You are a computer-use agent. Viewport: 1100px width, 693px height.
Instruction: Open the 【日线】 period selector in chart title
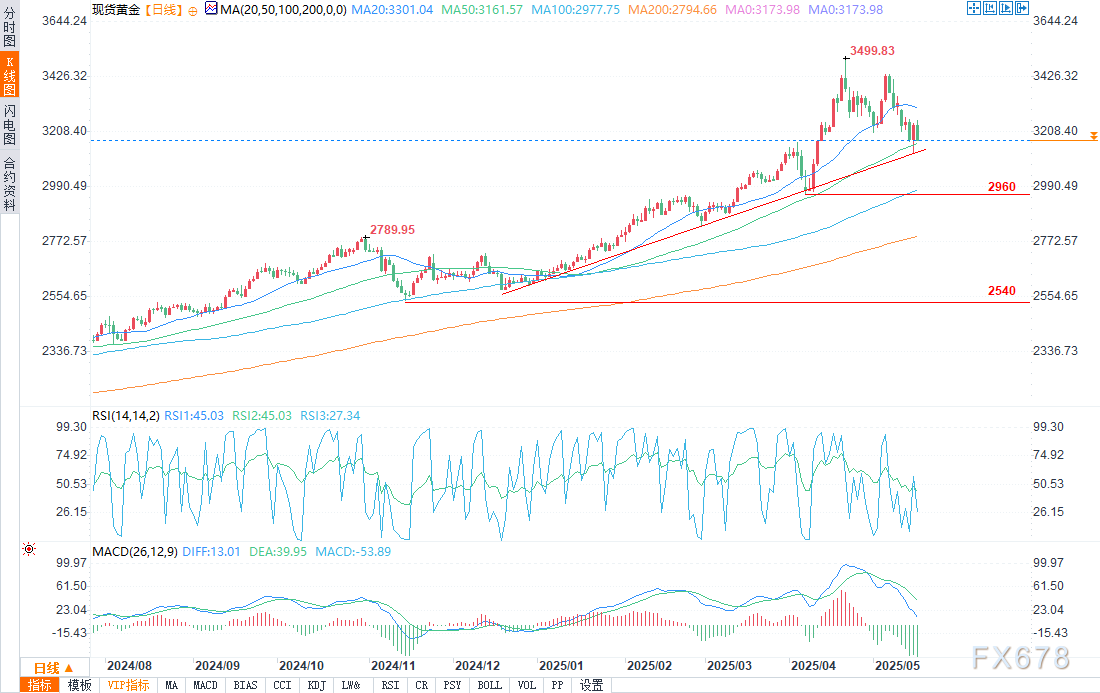[161, 9]
